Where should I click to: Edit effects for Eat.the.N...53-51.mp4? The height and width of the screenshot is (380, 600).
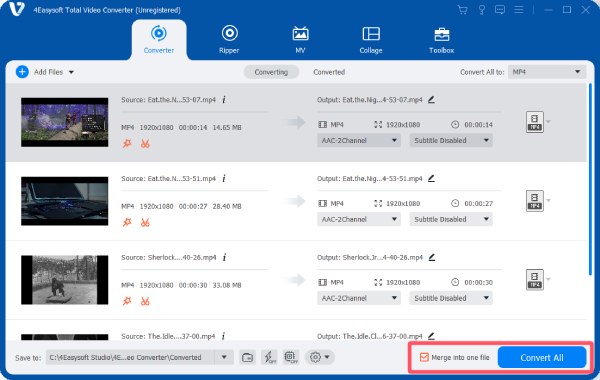tap(127, 222)
